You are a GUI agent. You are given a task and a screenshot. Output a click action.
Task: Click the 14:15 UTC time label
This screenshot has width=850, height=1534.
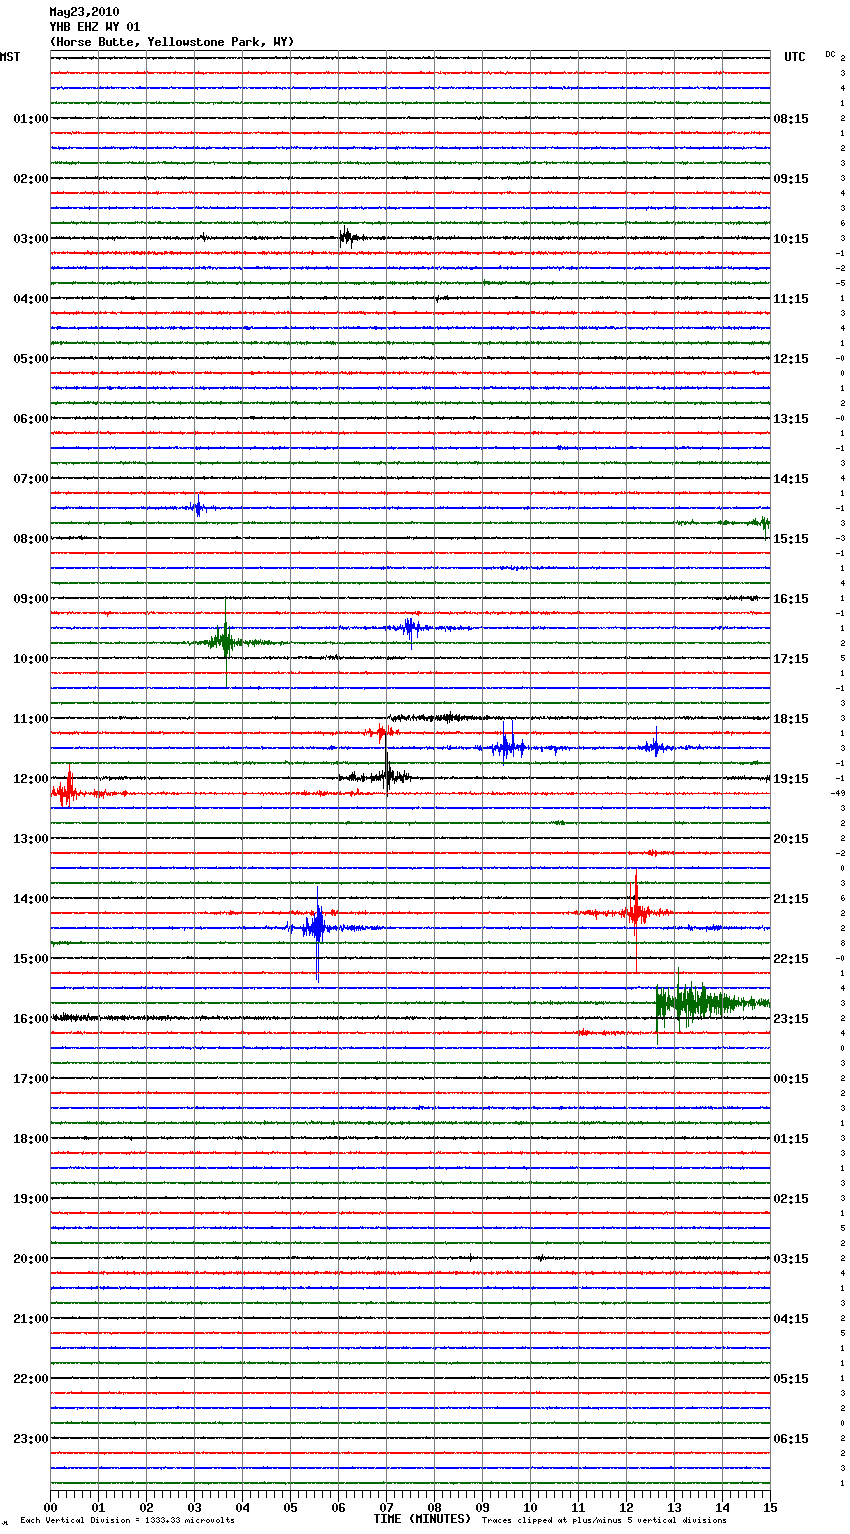coord(791,479)
